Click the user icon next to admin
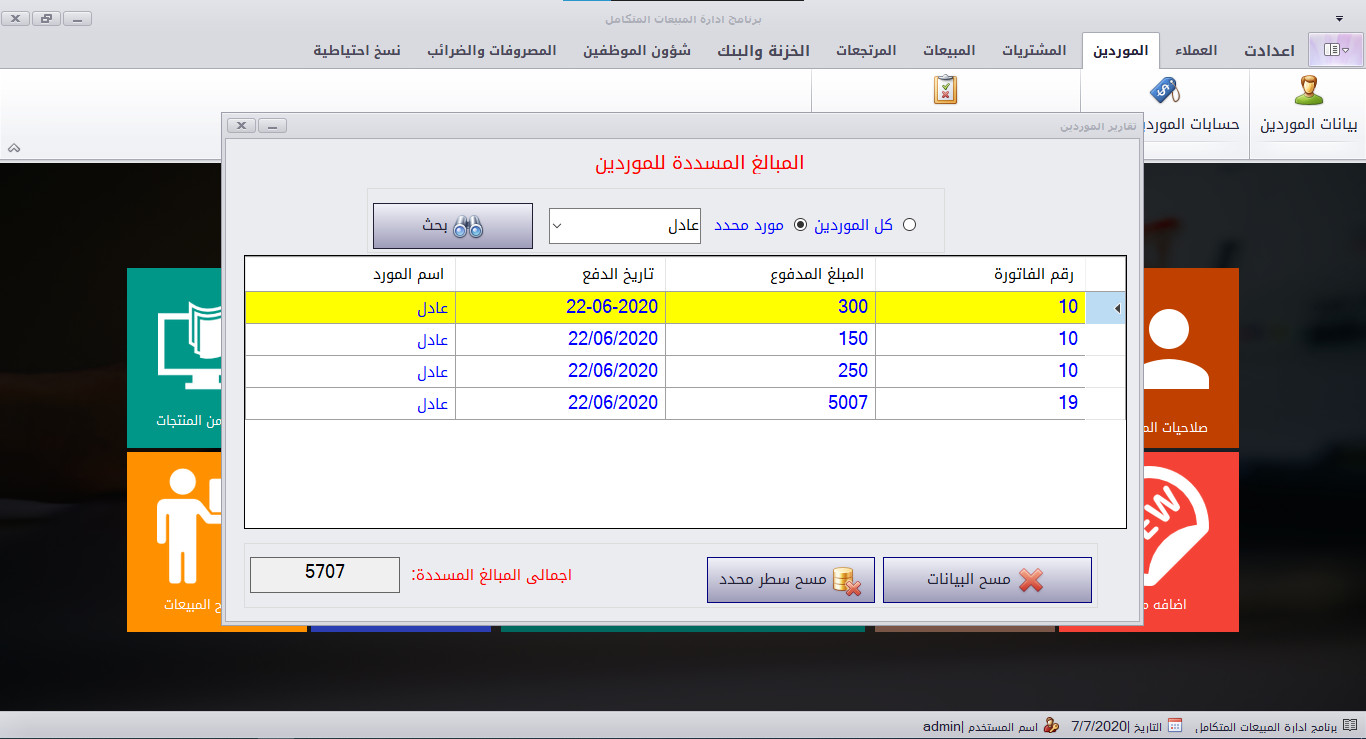The height and width of the screenshot is (739, 1366). [x=1049, y=725]
